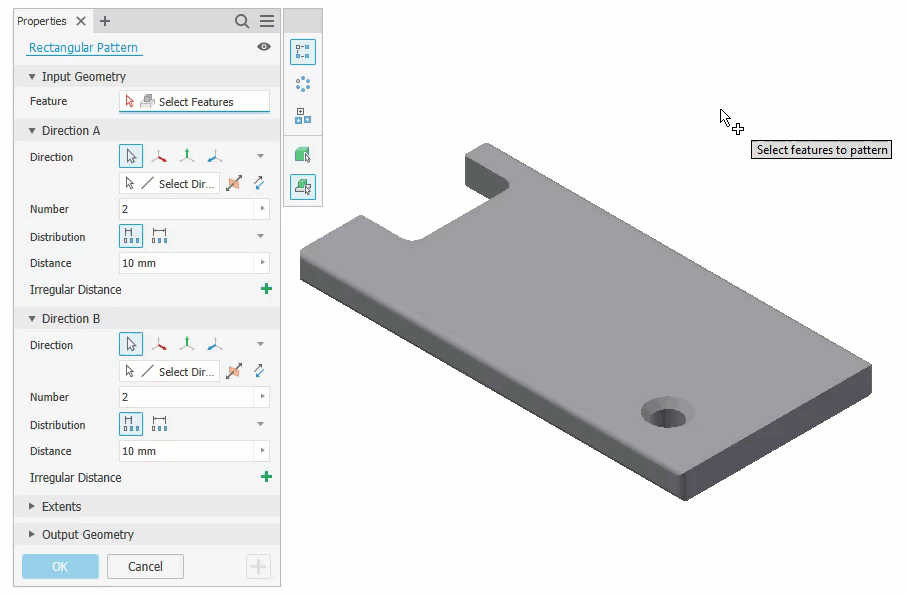Image resolution: width=908 pixels, height=596 pixels.
Task: Click the OK button
Action: [x=60, y=566]
